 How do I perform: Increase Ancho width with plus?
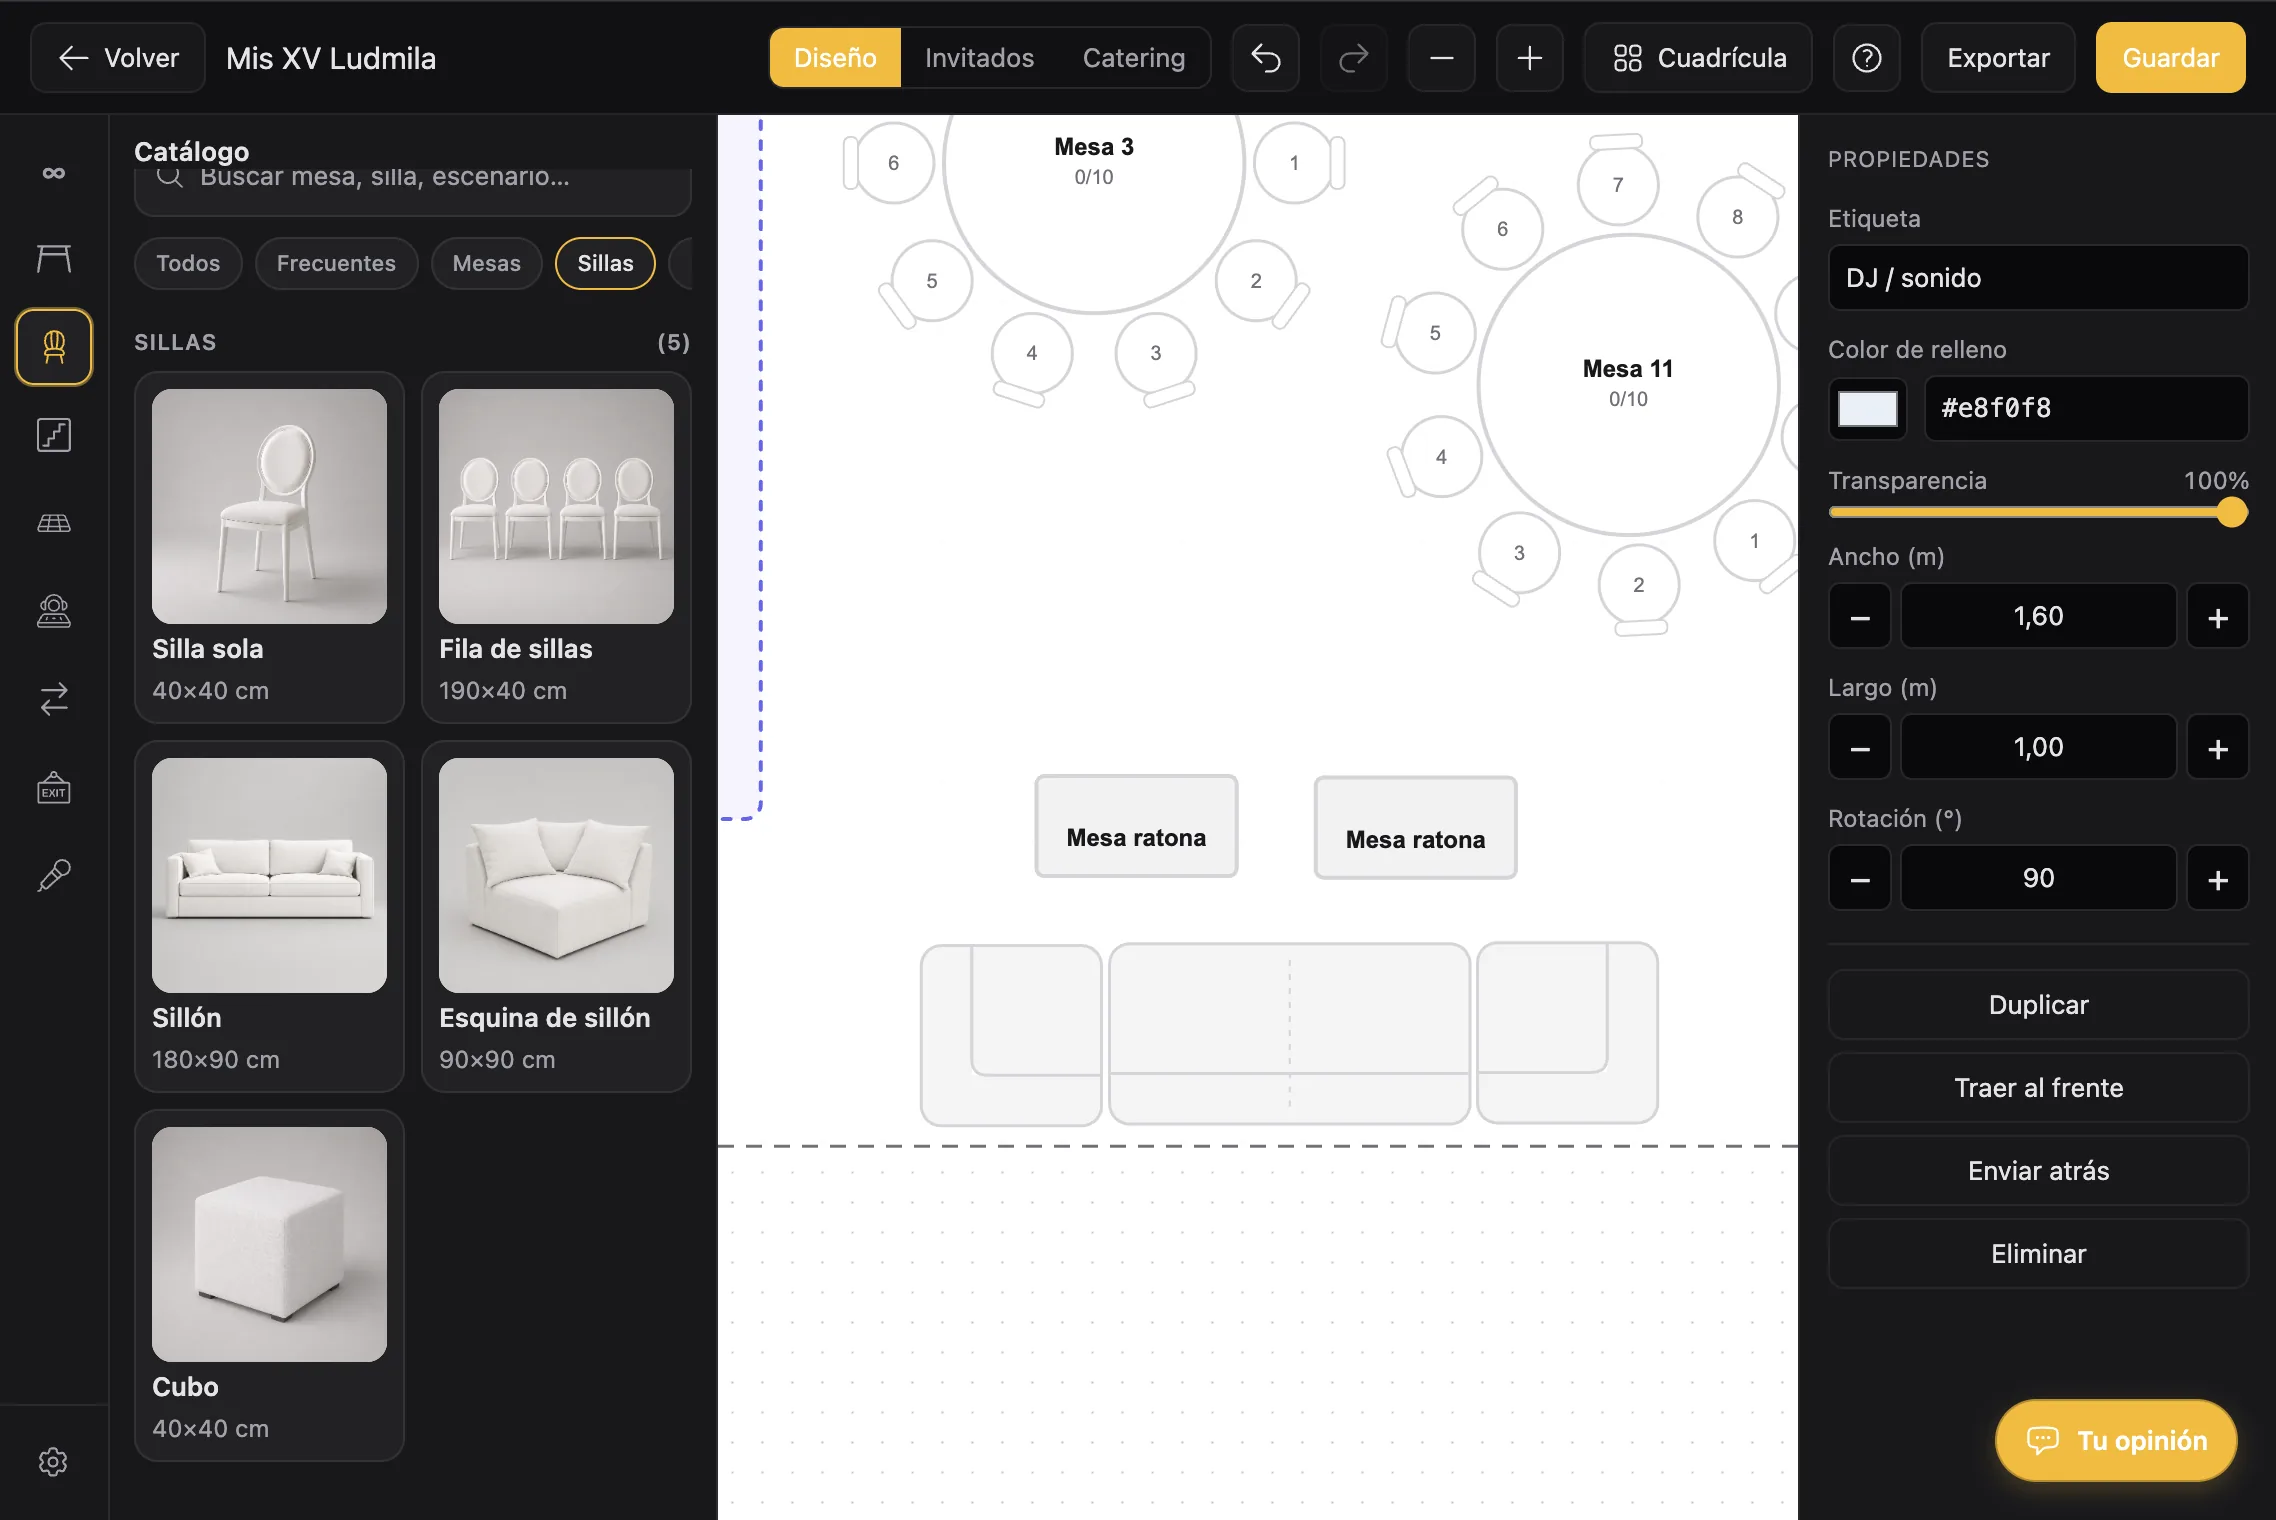click(x=2217, y=617)
